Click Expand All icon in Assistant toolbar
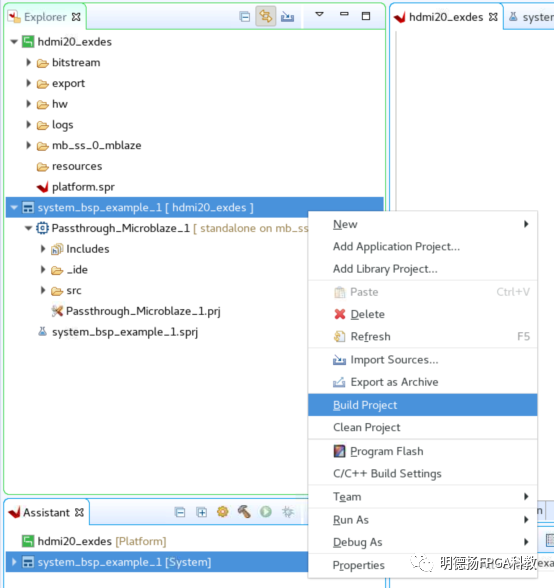This screenshot has height=588, width=554. [x=201, y=512]
